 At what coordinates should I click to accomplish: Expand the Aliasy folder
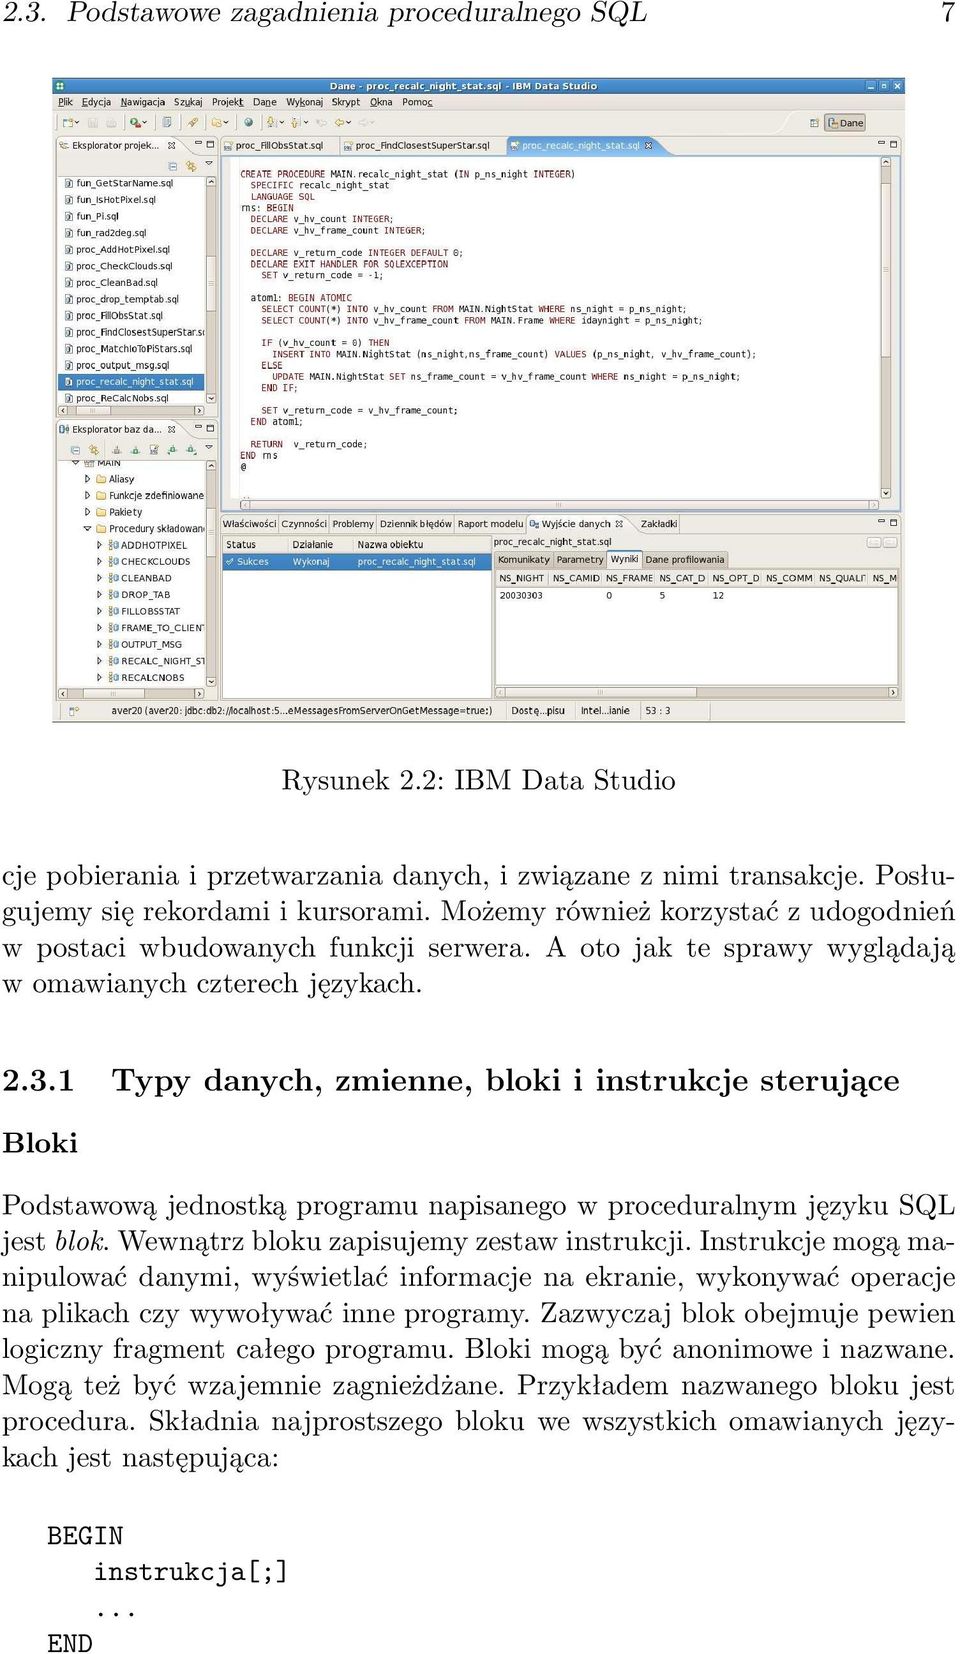point(87,479)
